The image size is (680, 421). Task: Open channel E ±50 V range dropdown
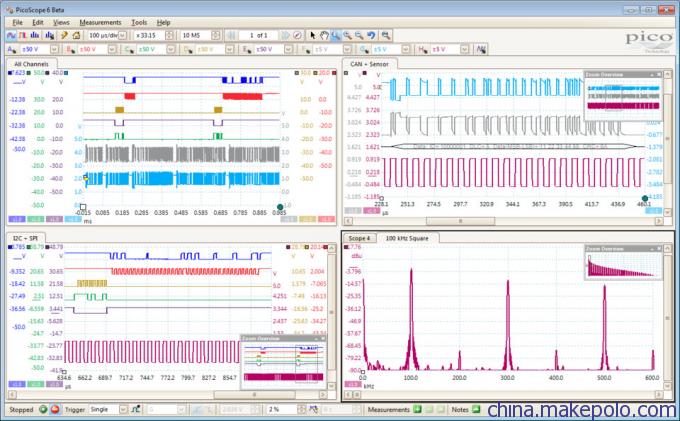tap(288, 49)
